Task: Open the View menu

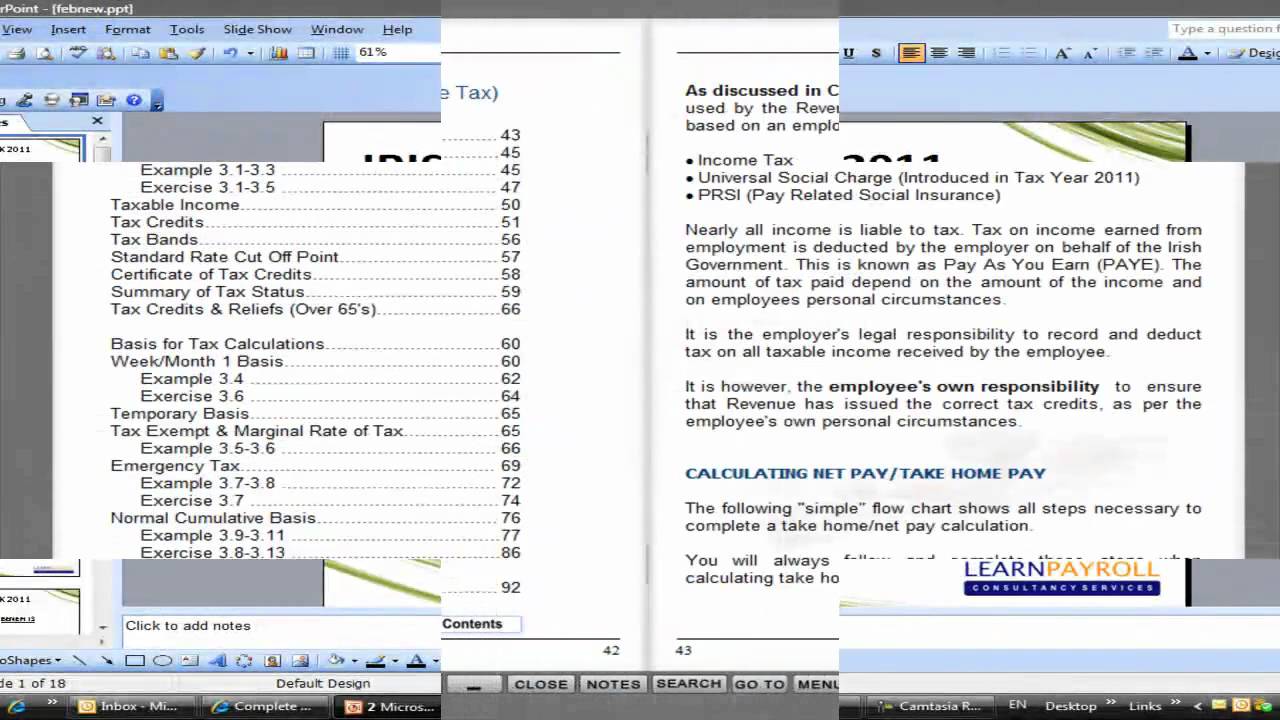Action: click(x=16, y=29)
